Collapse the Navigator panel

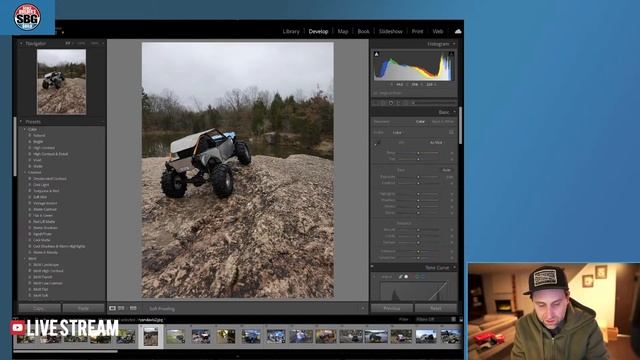pos(21,43)
